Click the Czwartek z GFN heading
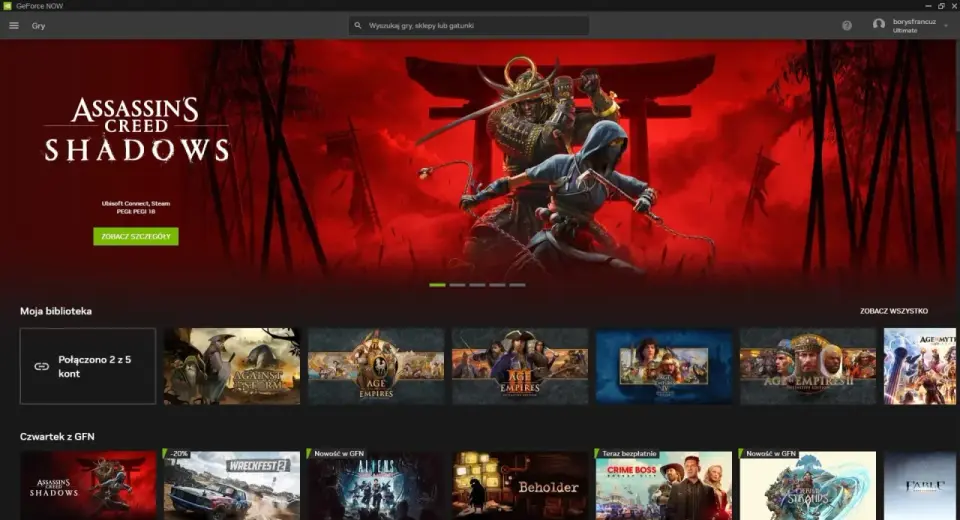 57,437
